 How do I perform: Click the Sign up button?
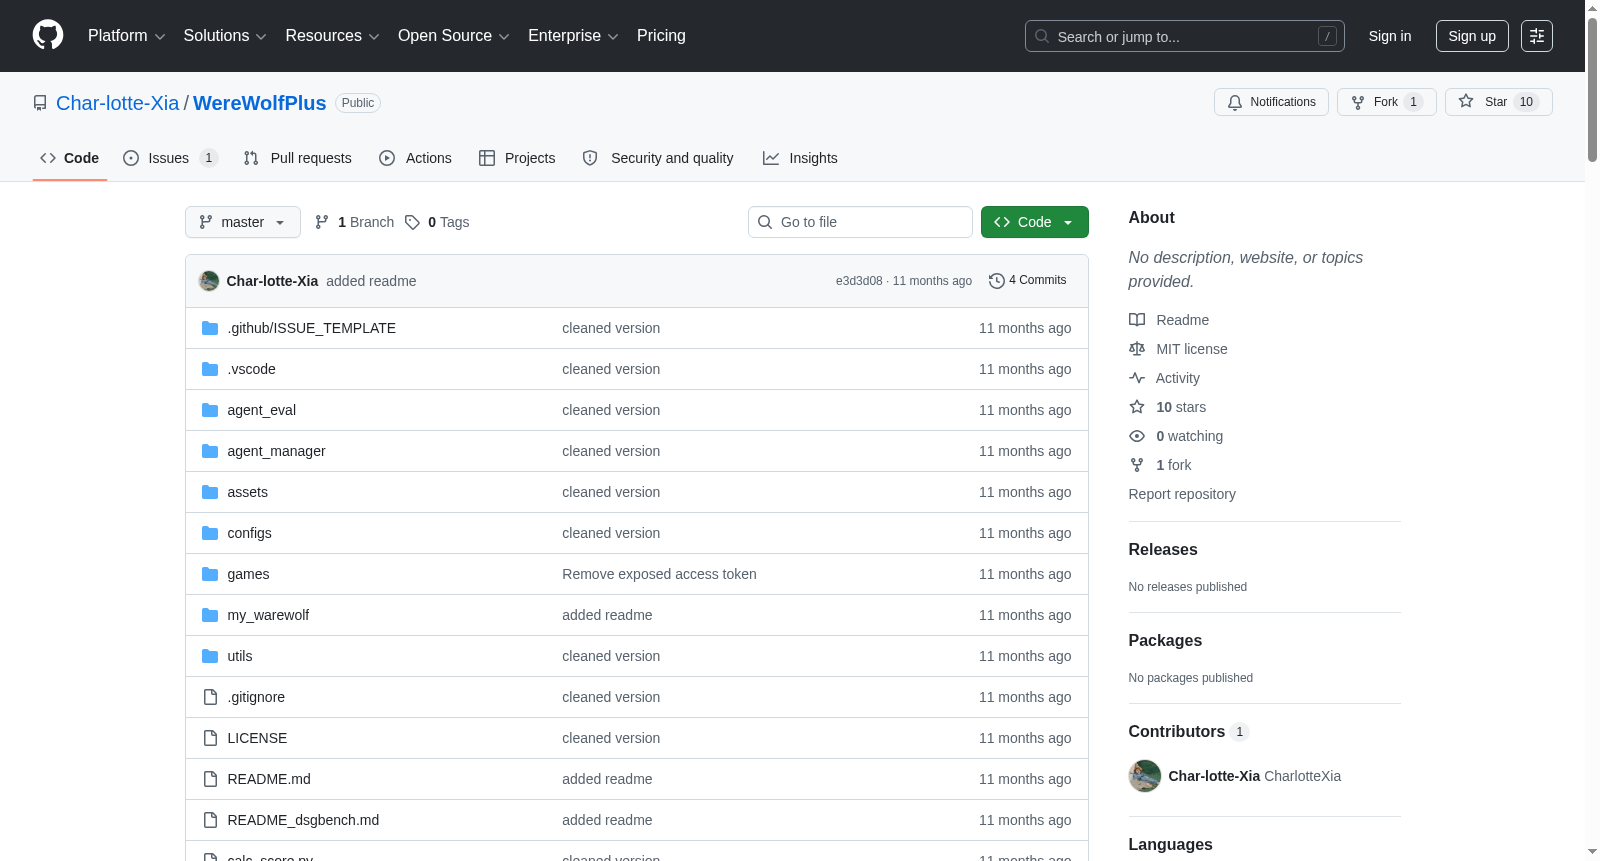click(x=1472, y=36)
